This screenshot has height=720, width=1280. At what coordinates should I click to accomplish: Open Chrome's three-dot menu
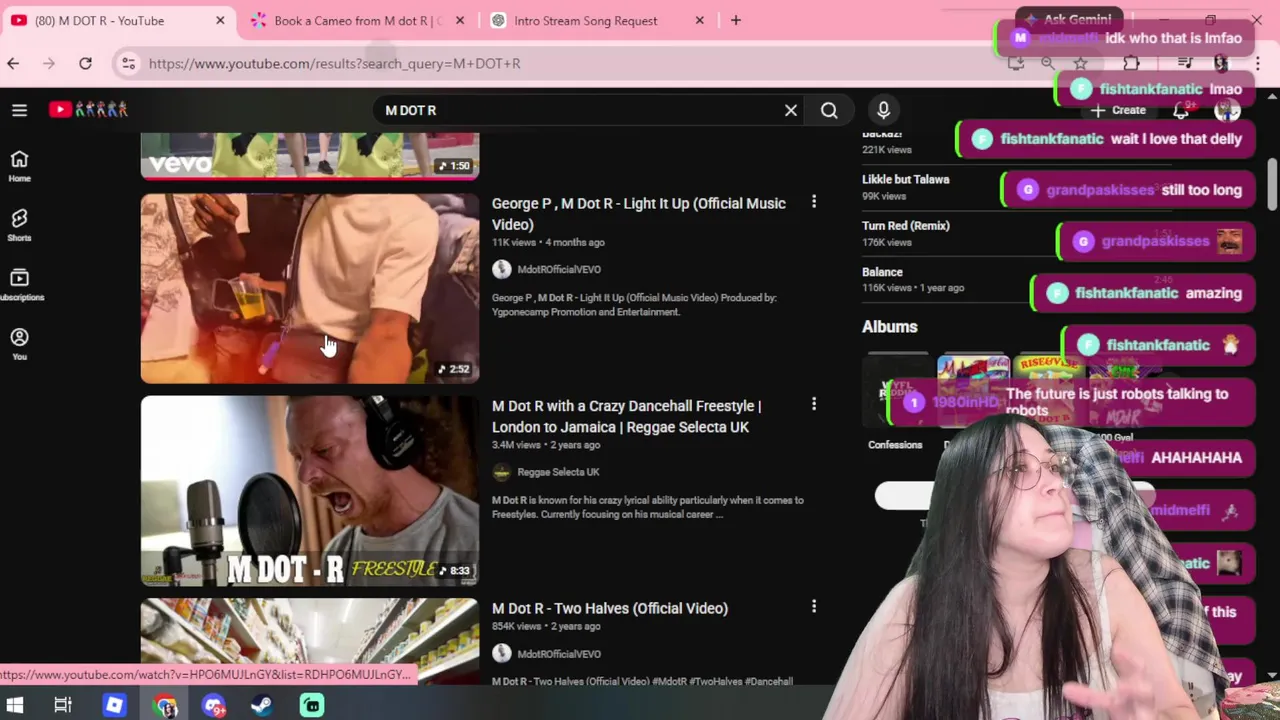1257,63
